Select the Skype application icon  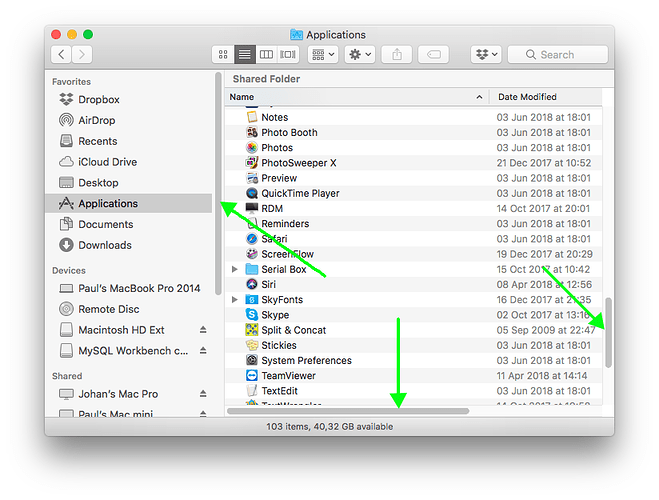(253, 315)
